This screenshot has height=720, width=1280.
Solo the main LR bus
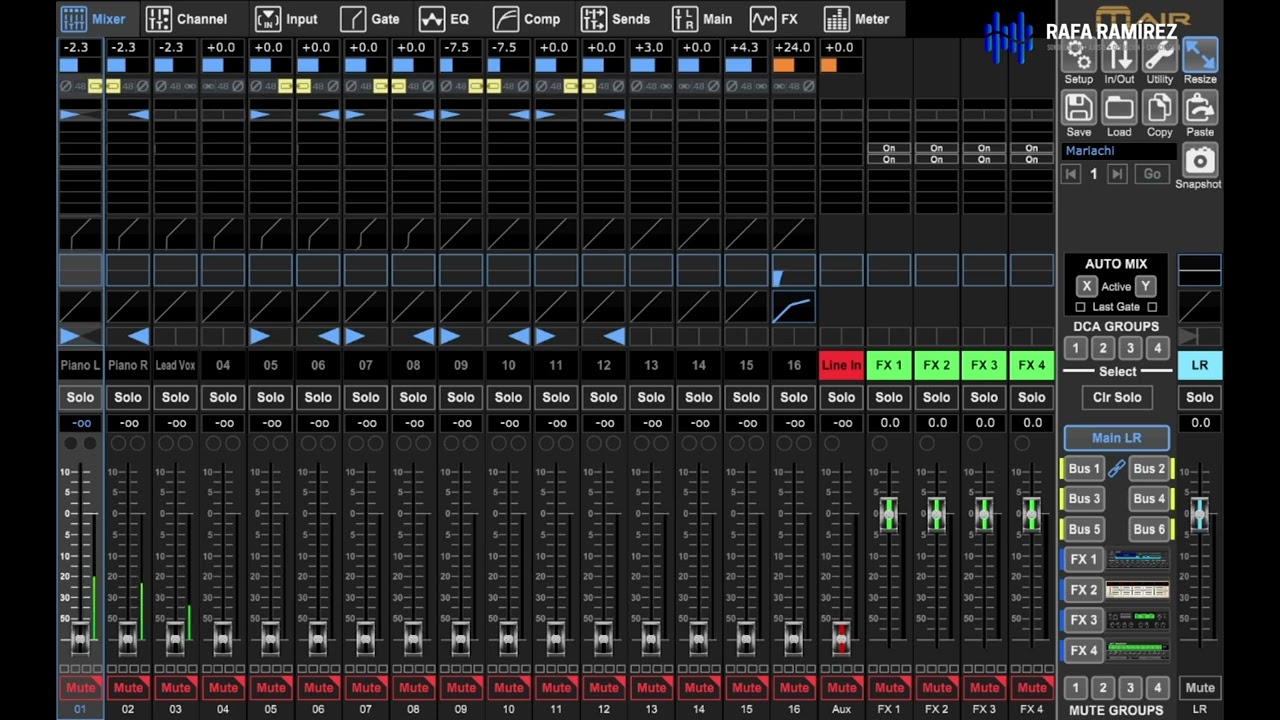(x=1200, y=397)
